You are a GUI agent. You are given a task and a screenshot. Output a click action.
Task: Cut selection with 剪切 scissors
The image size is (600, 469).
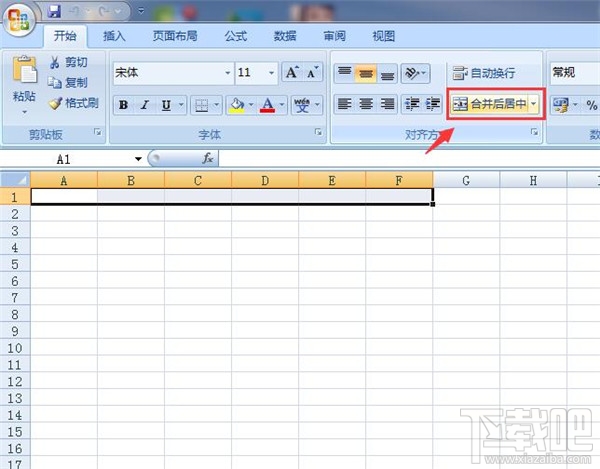pos(68,62)
